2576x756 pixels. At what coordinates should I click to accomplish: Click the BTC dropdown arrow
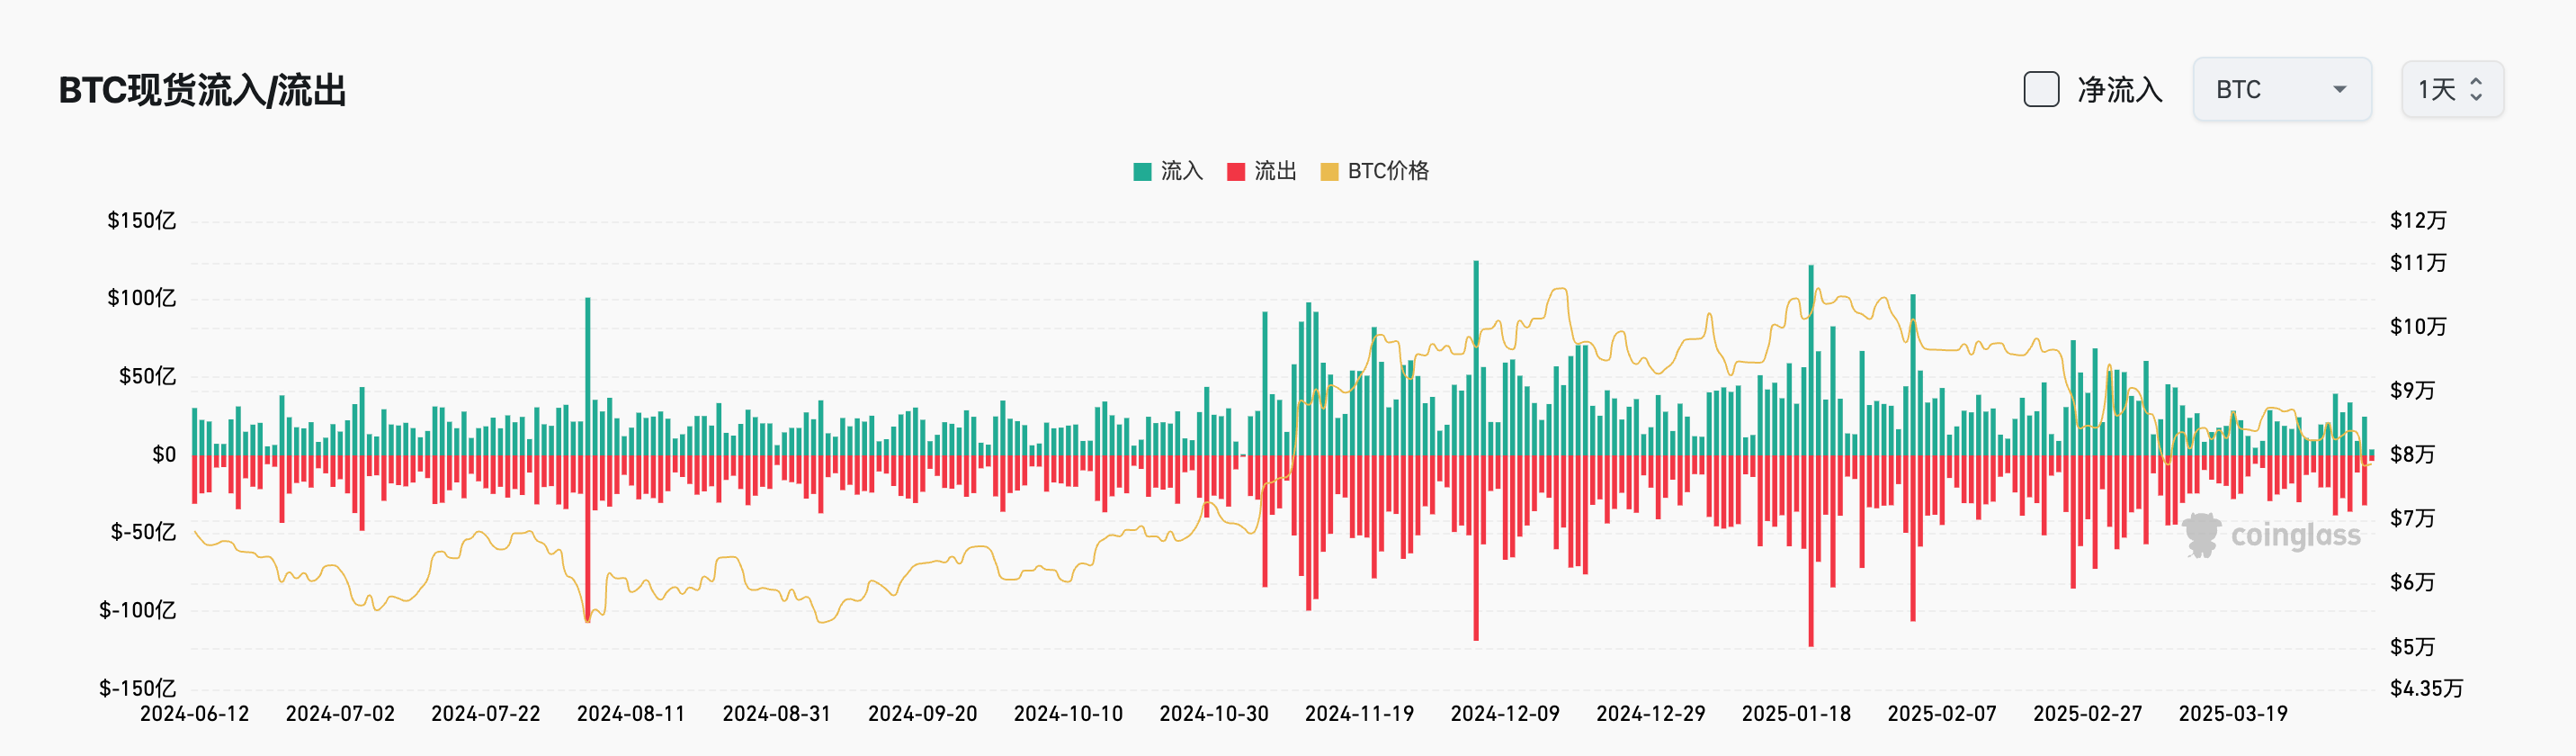tap(2339, 90)
